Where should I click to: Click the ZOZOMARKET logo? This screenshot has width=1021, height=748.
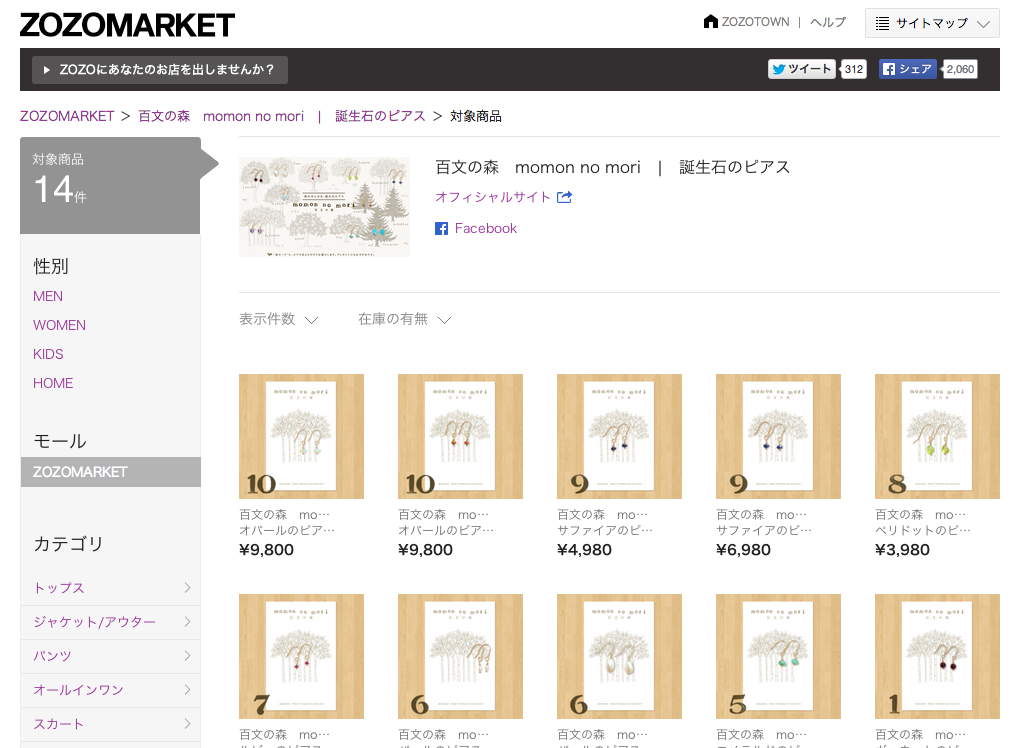click(127, 25)
